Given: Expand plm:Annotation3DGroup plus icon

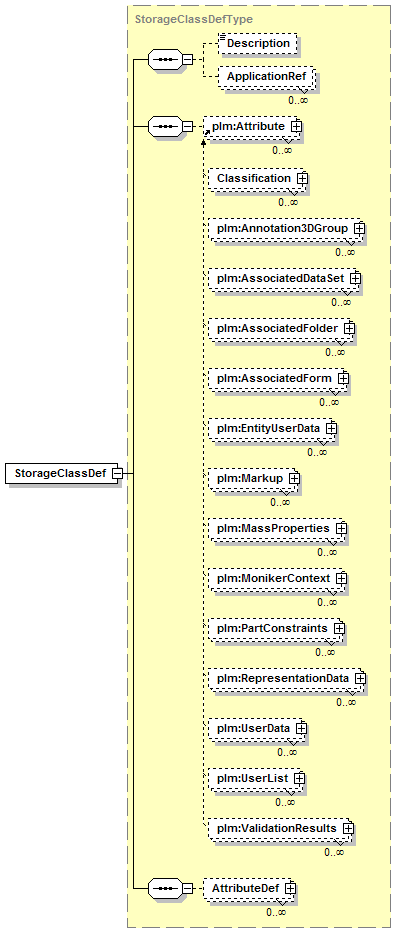Looking at the screenshot, I should (359, 228).
